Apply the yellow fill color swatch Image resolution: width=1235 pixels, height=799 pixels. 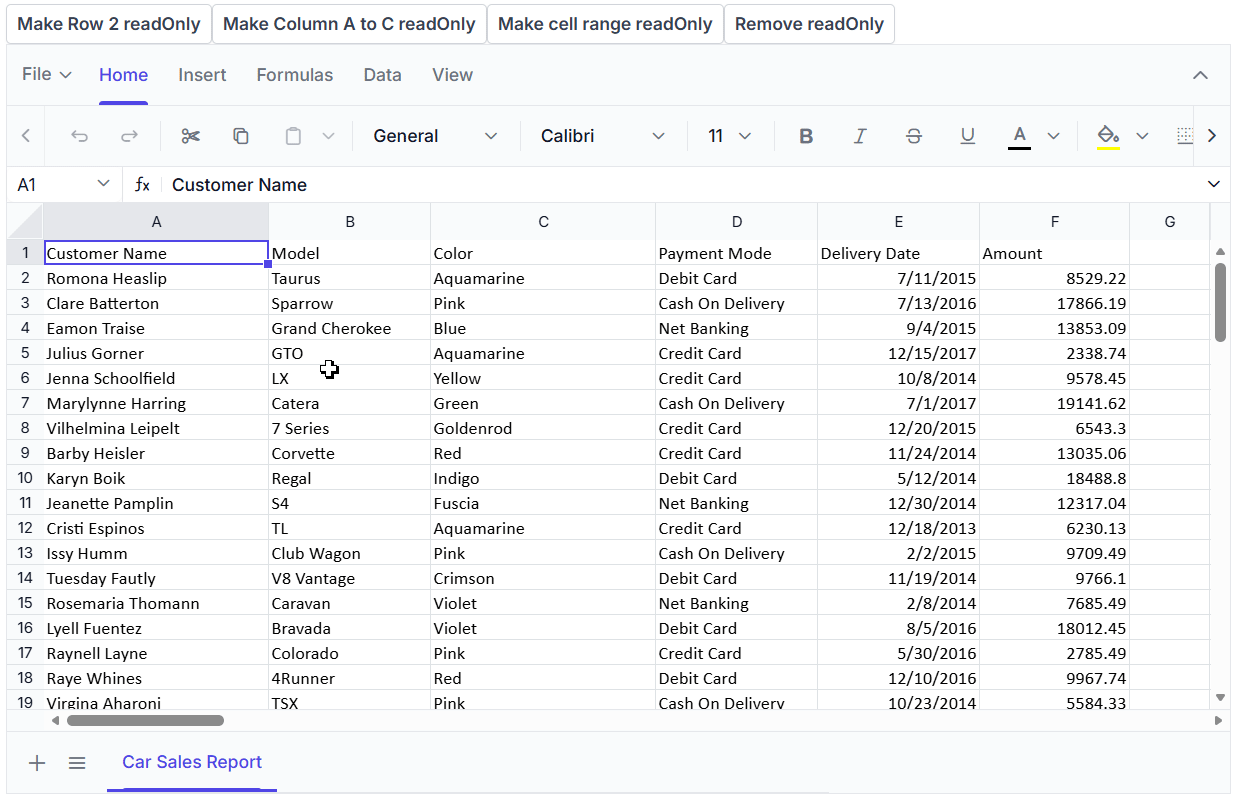1108,136
